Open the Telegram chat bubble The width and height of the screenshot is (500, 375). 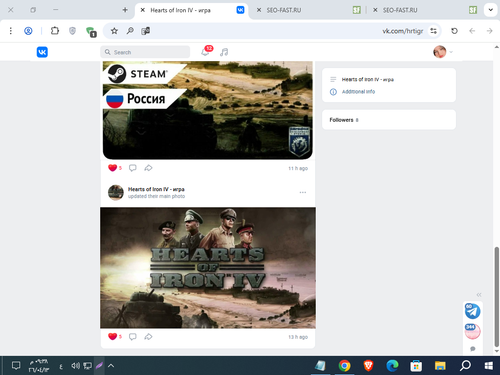click(473, 311)
